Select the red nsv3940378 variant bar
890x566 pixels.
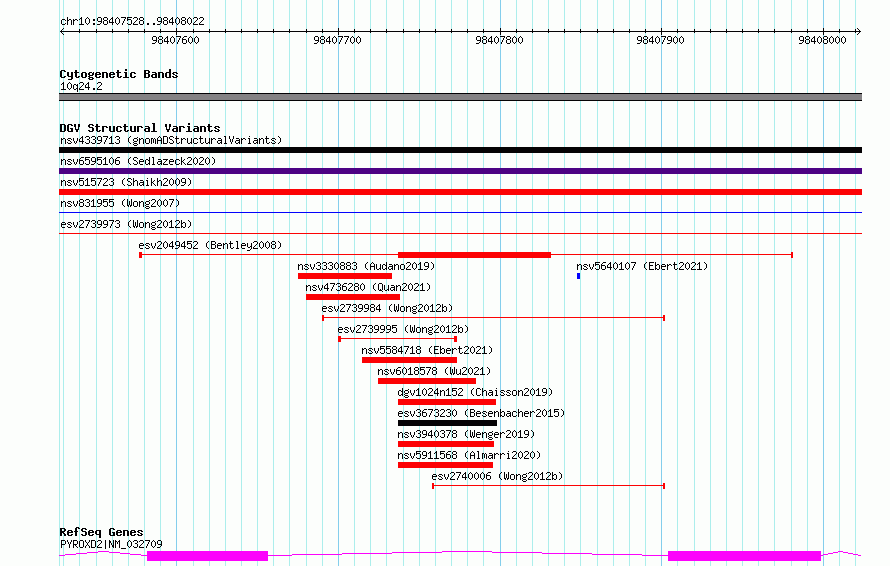pos(446,444)
